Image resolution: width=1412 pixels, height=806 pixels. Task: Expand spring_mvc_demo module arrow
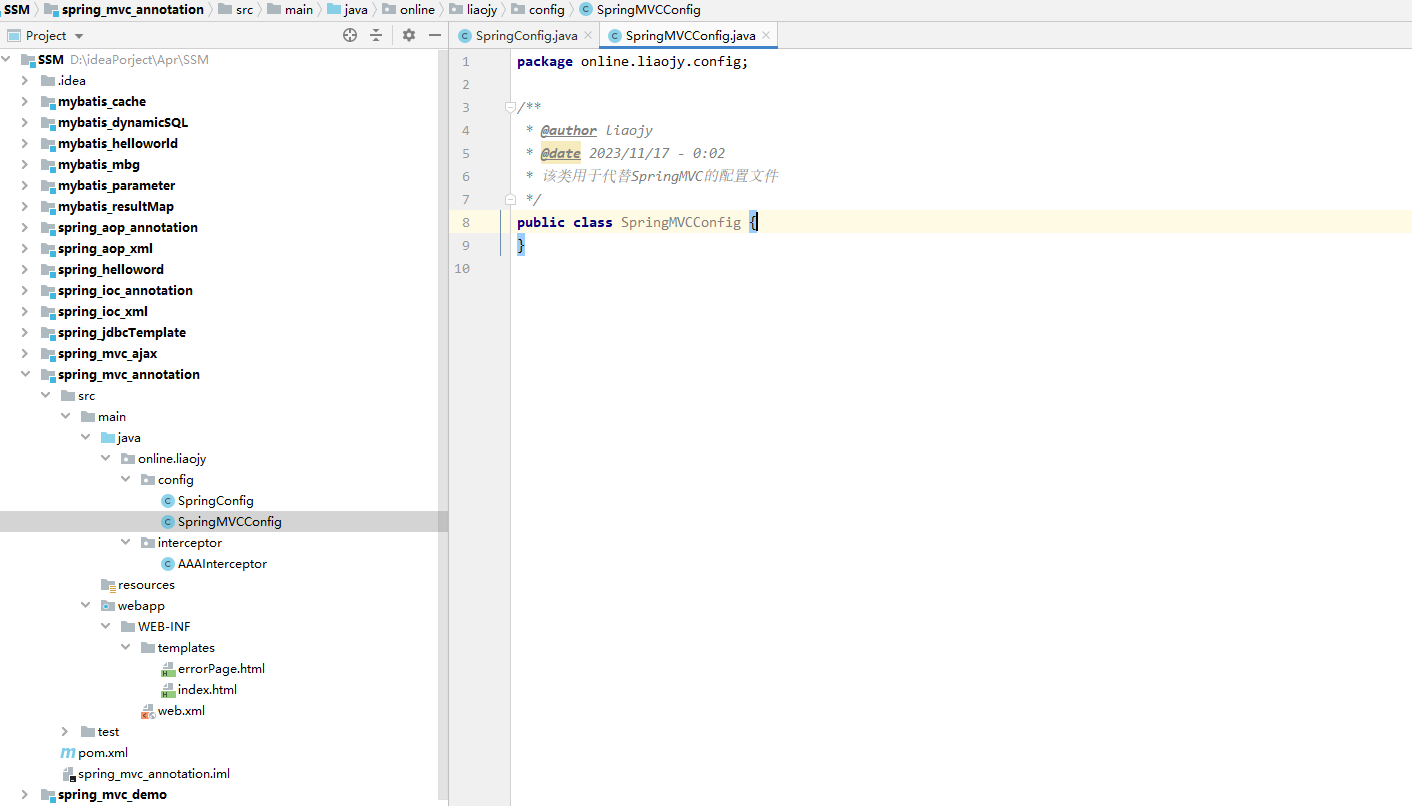[x=26, y=795]
